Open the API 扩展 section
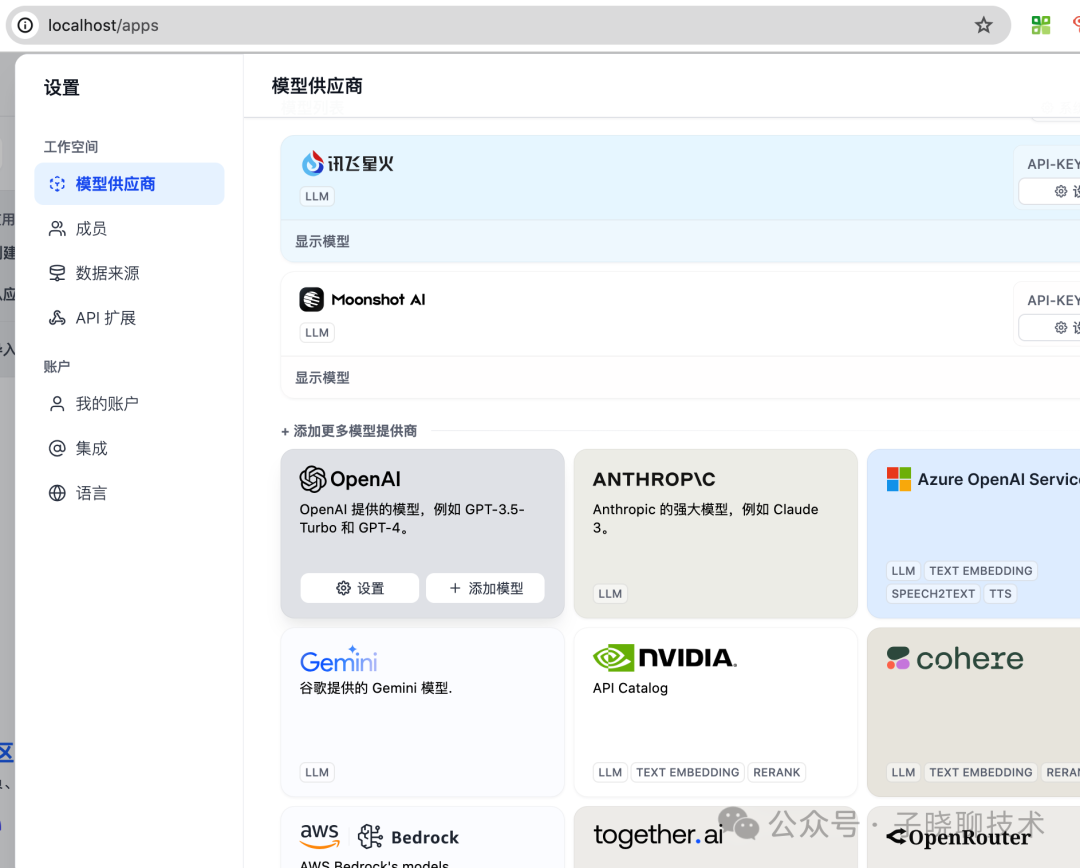 point(129,318)
